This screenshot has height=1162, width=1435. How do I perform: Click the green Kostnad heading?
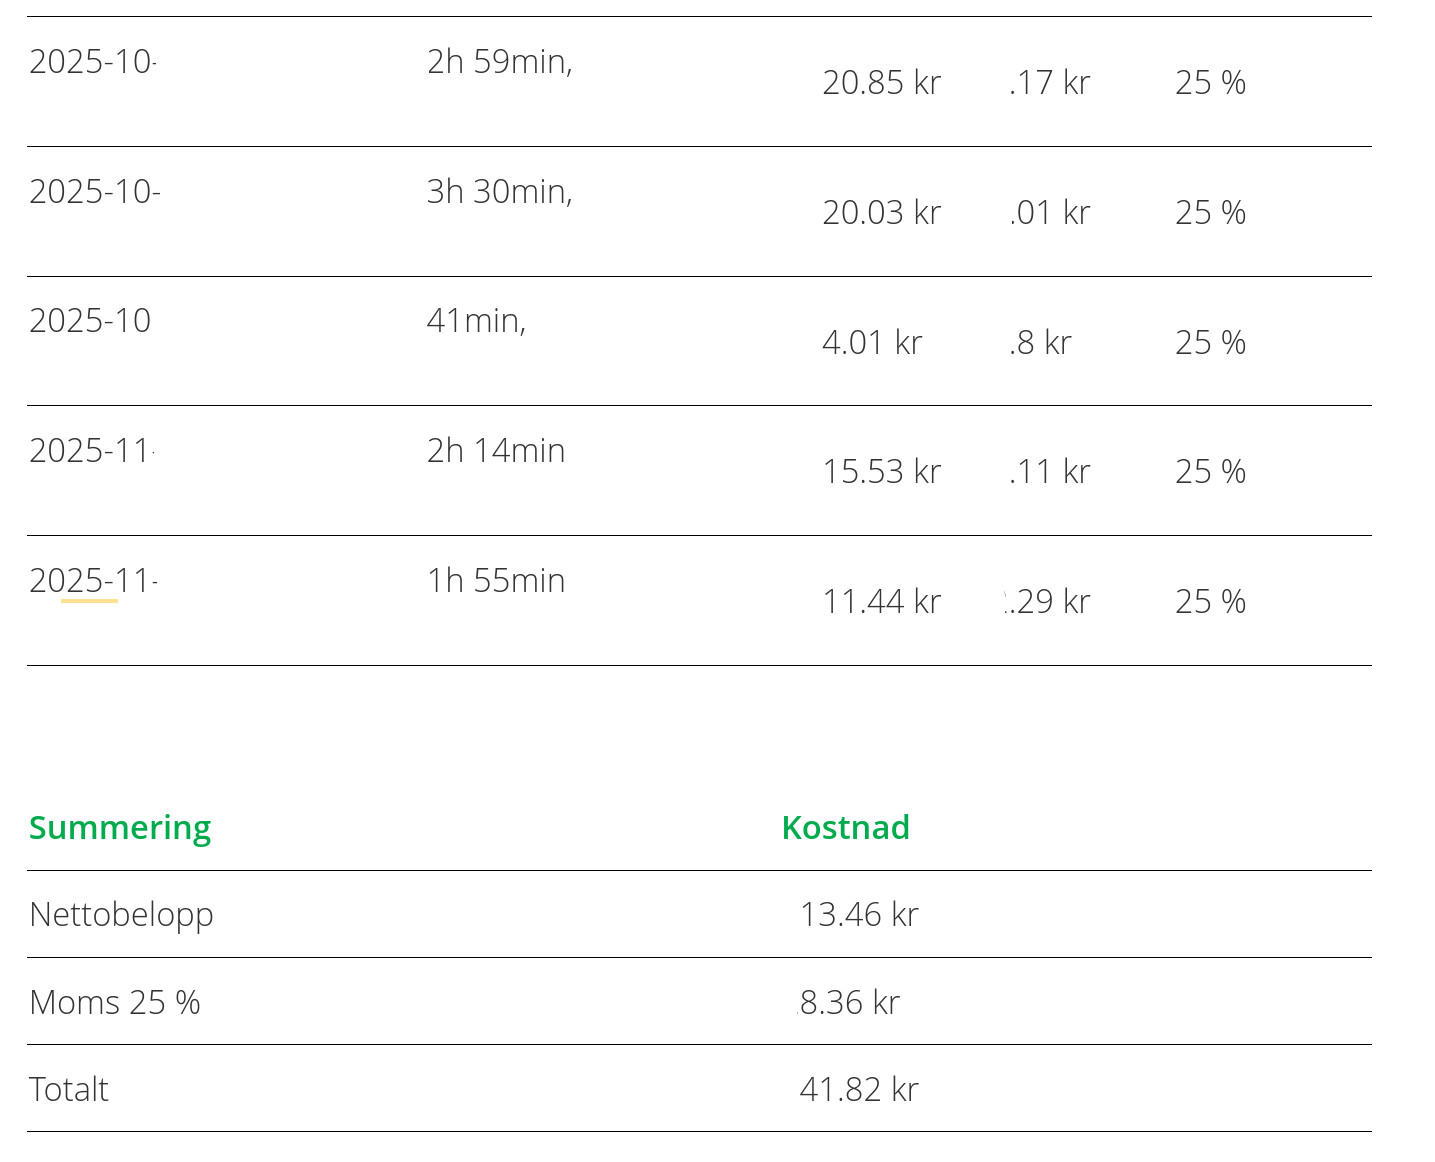845,828
